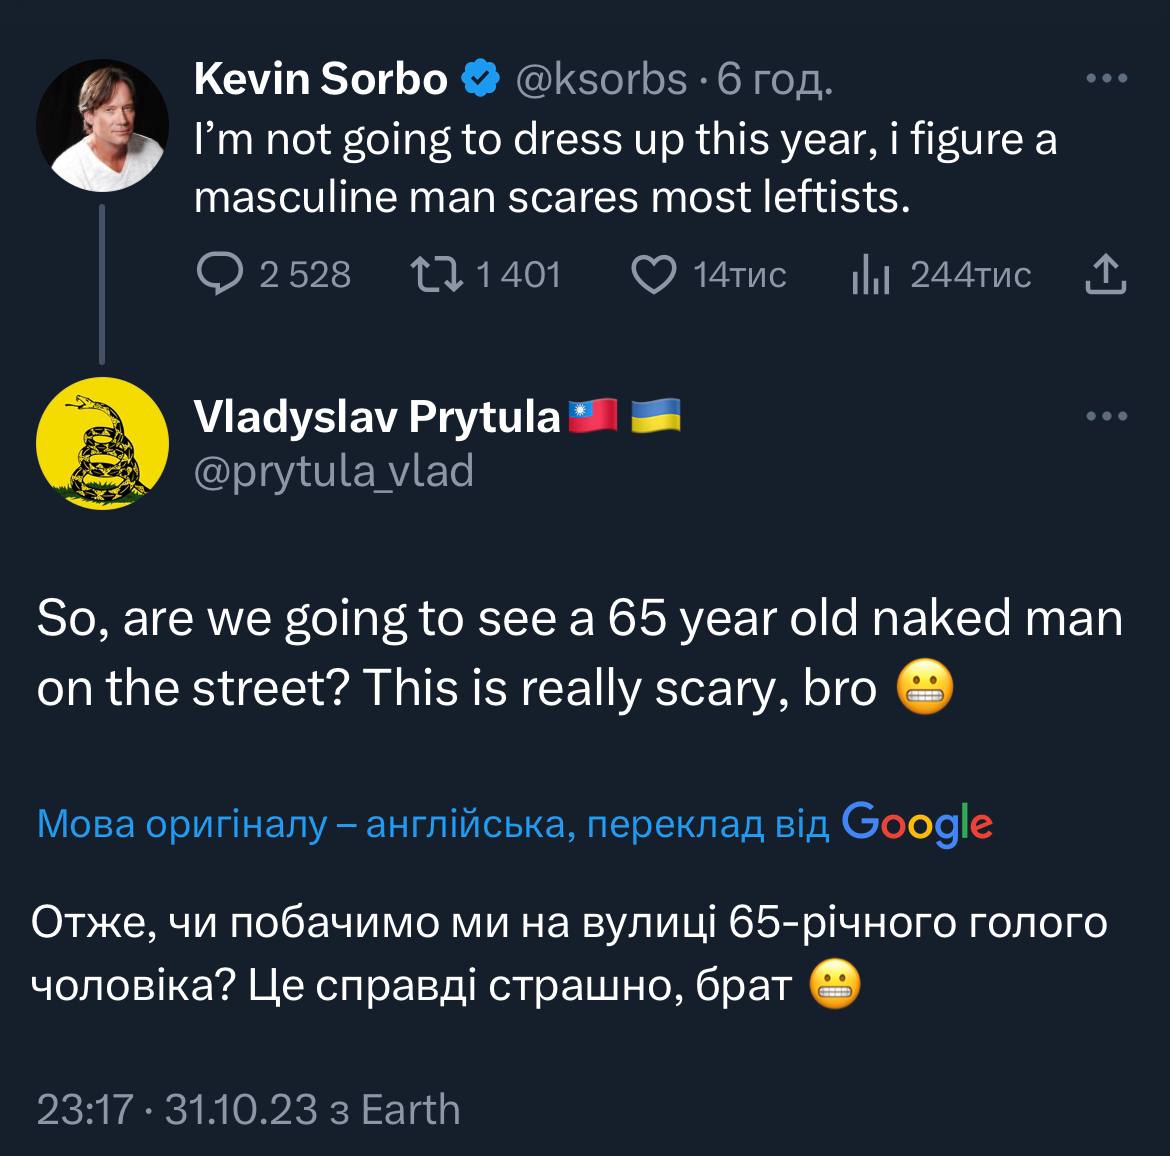This screenshot has height=1156, width=1170.
Task: Open the yellow Gadsden snake avatar
Action: (102, 443)
